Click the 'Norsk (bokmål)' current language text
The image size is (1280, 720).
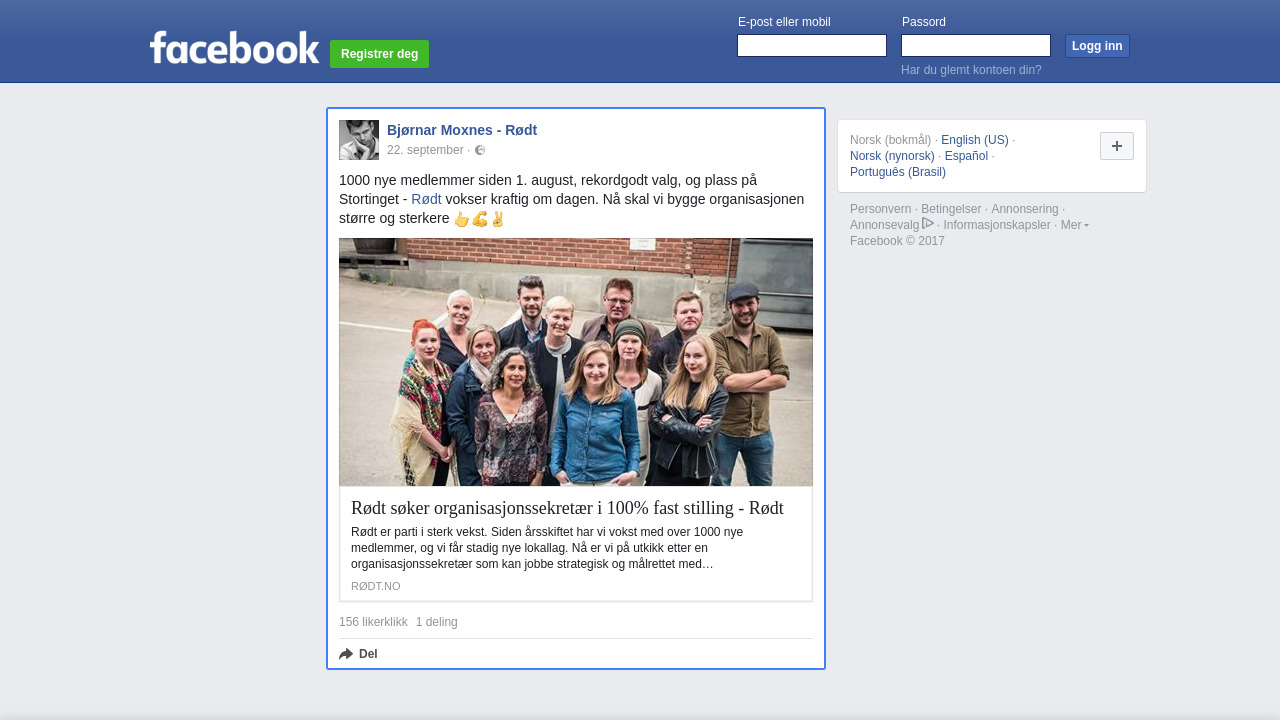(x=890, y=140)
